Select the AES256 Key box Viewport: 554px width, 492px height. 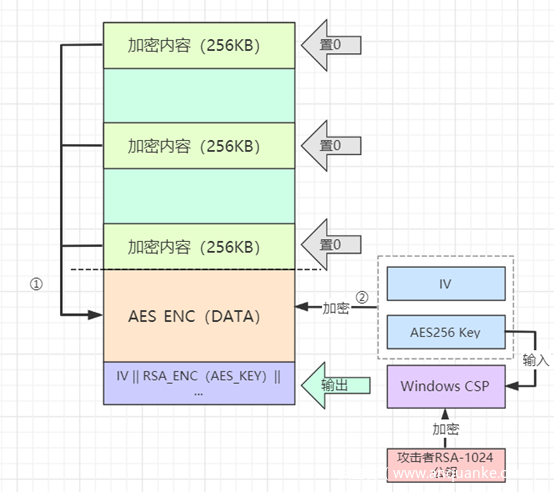[446, 332]
